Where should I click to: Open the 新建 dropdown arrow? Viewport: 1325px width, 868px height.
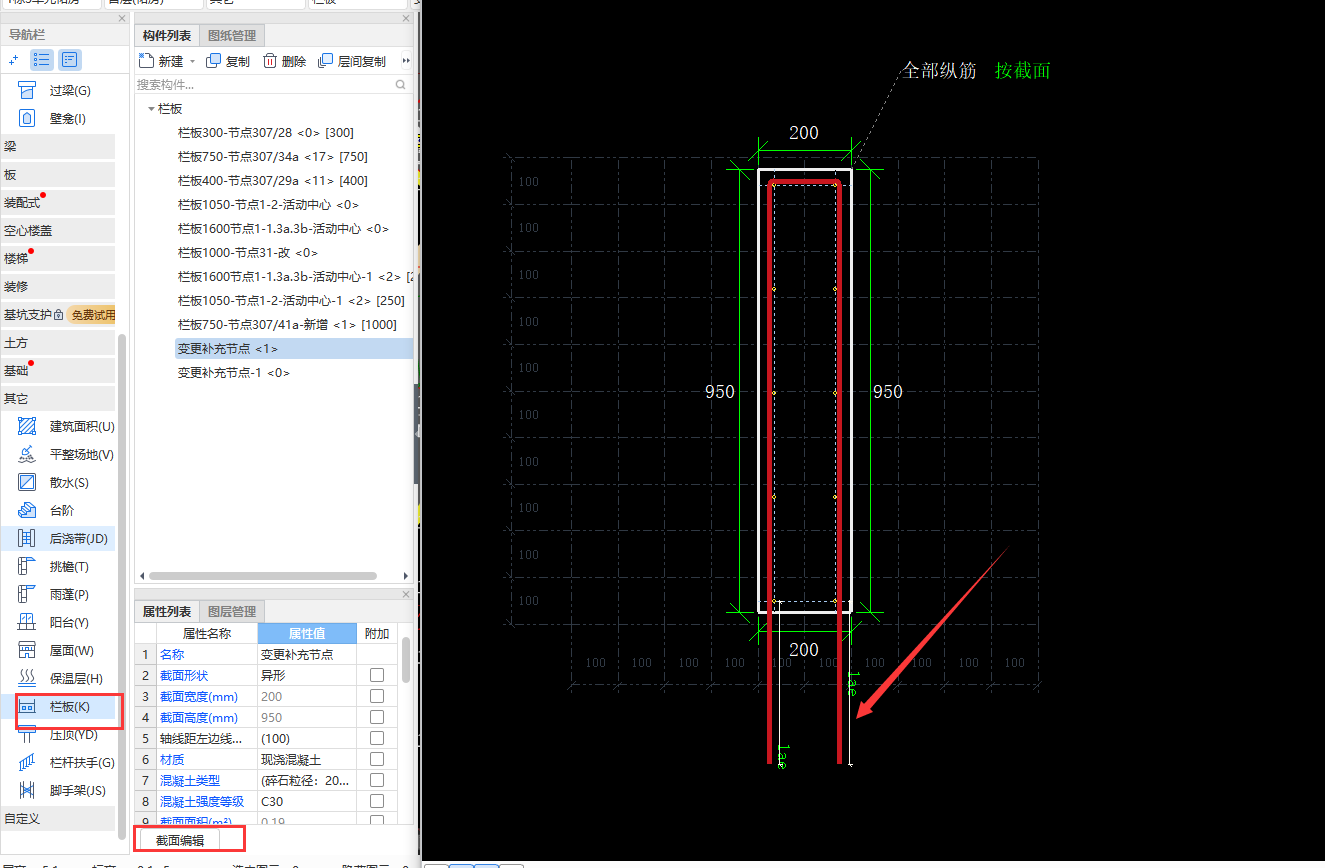(192, 62)
